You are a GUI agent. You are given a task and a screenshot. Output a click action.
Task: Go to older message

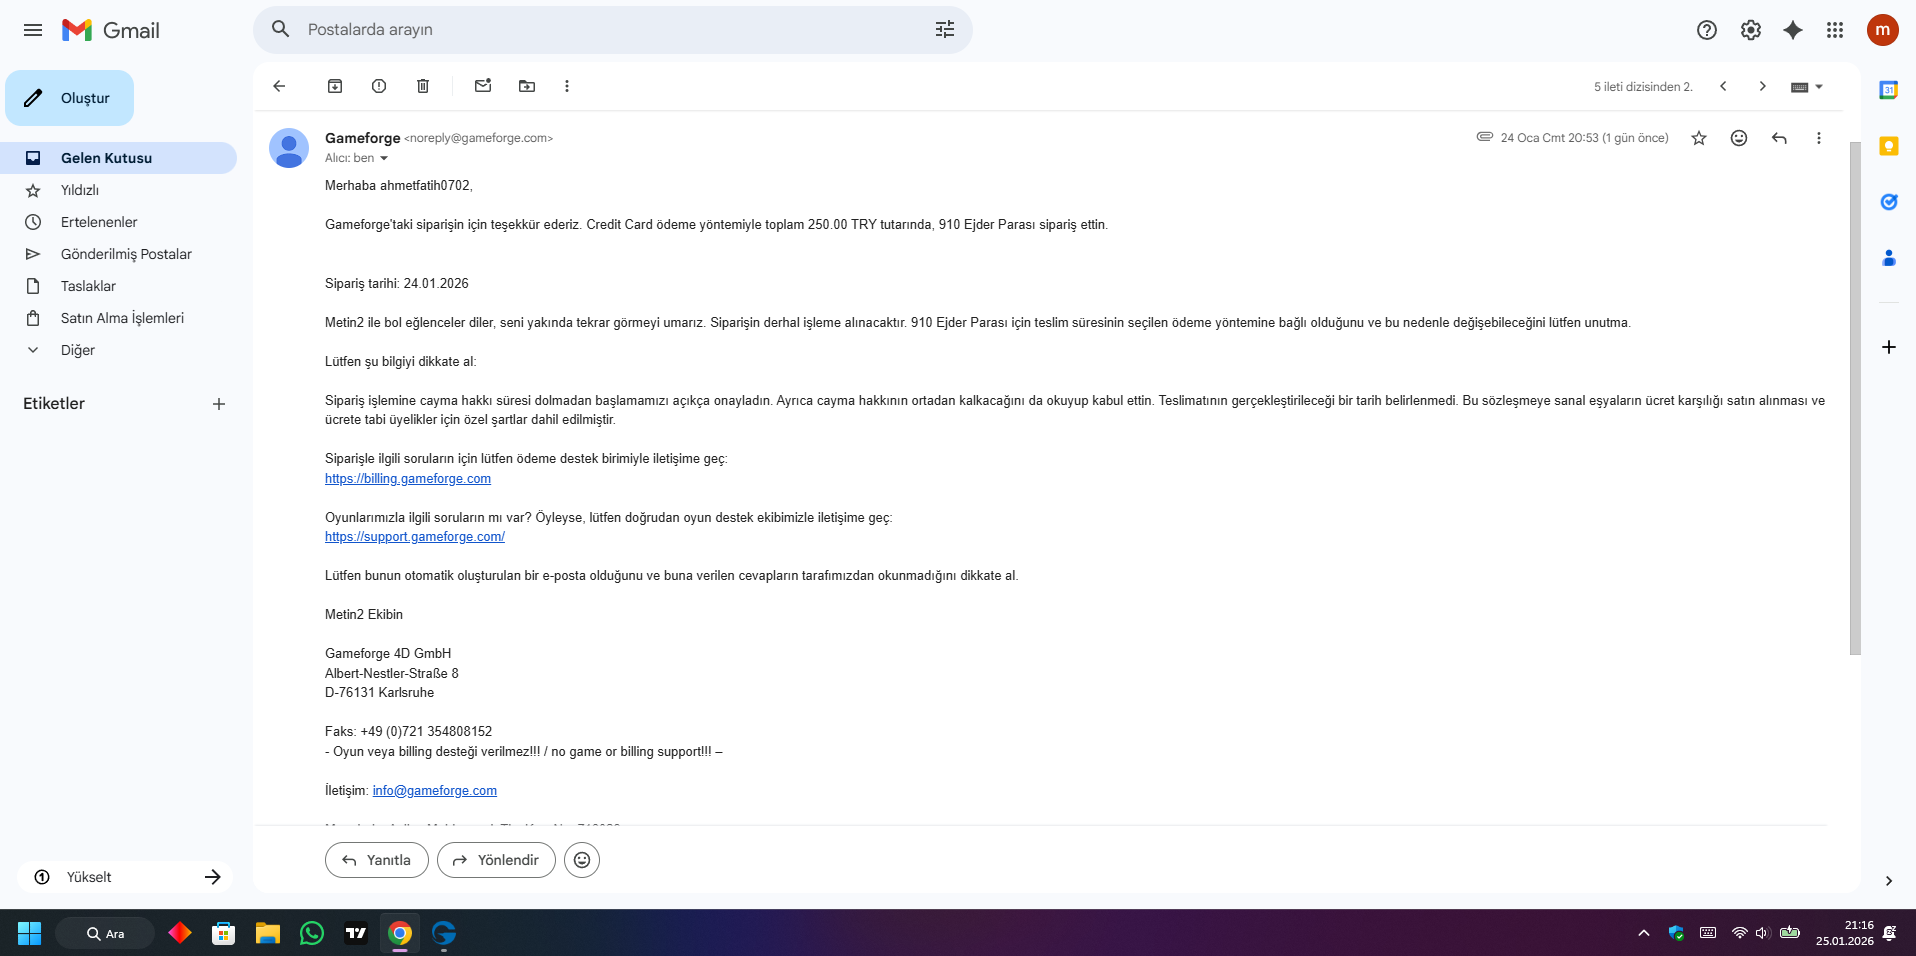(1763, 86)
